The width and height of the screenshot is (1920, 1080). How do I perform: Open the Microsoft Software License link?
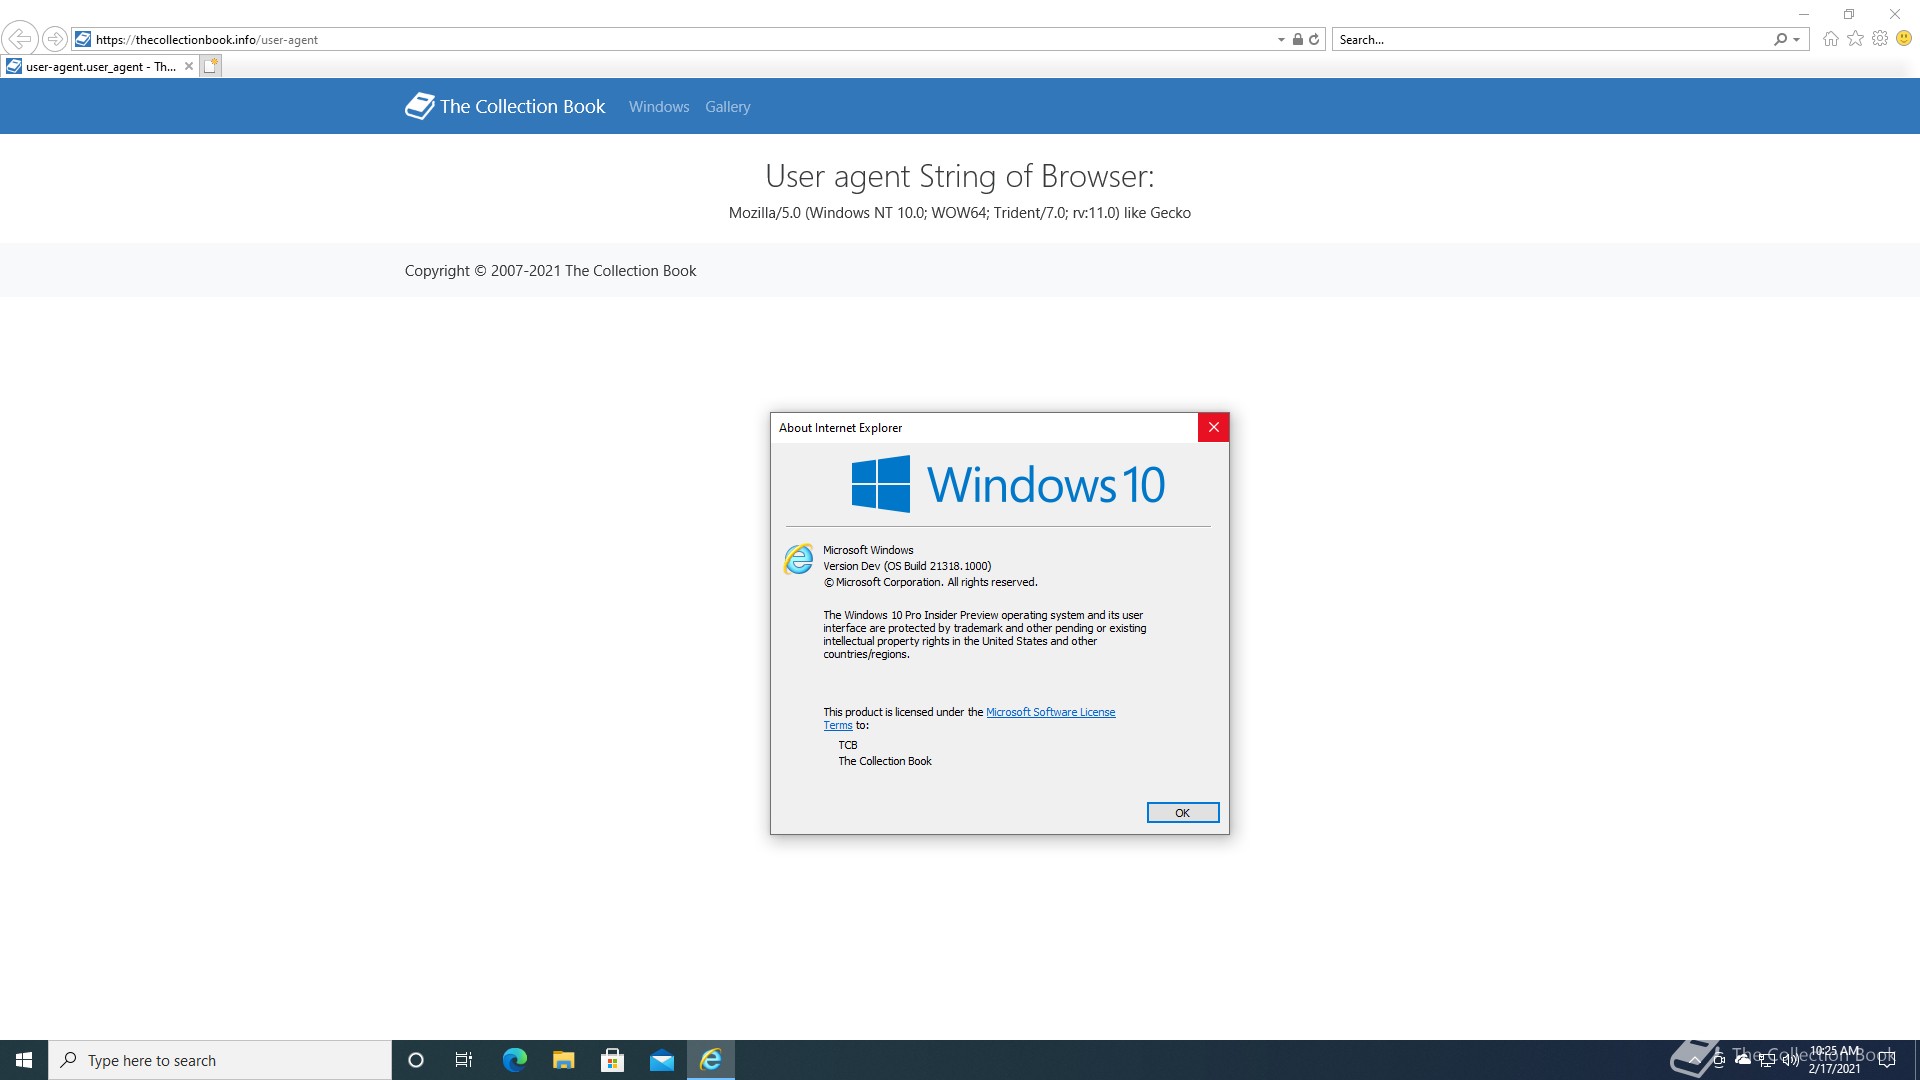[1050, 712]
